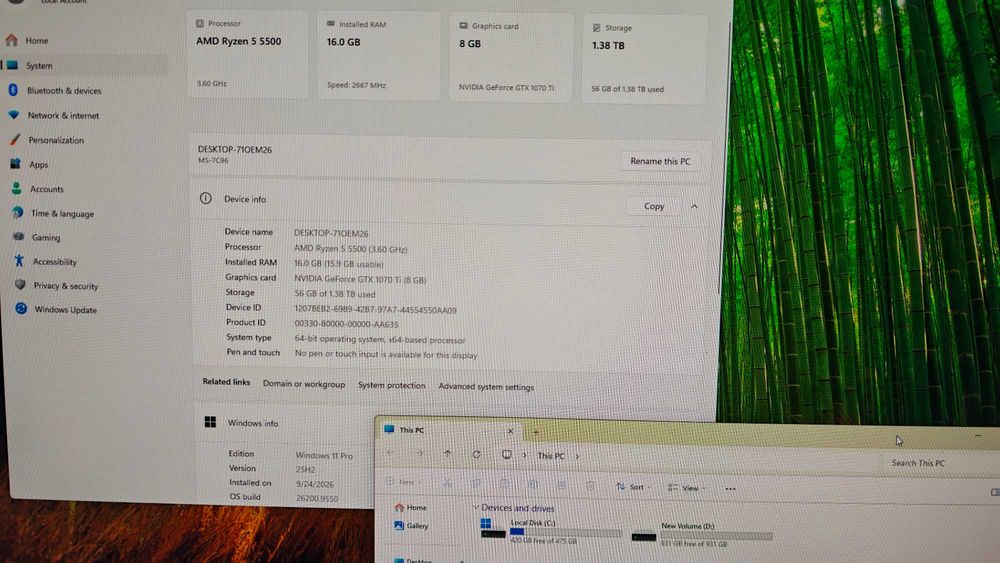Open Bluetooth & devices settings

64,91
